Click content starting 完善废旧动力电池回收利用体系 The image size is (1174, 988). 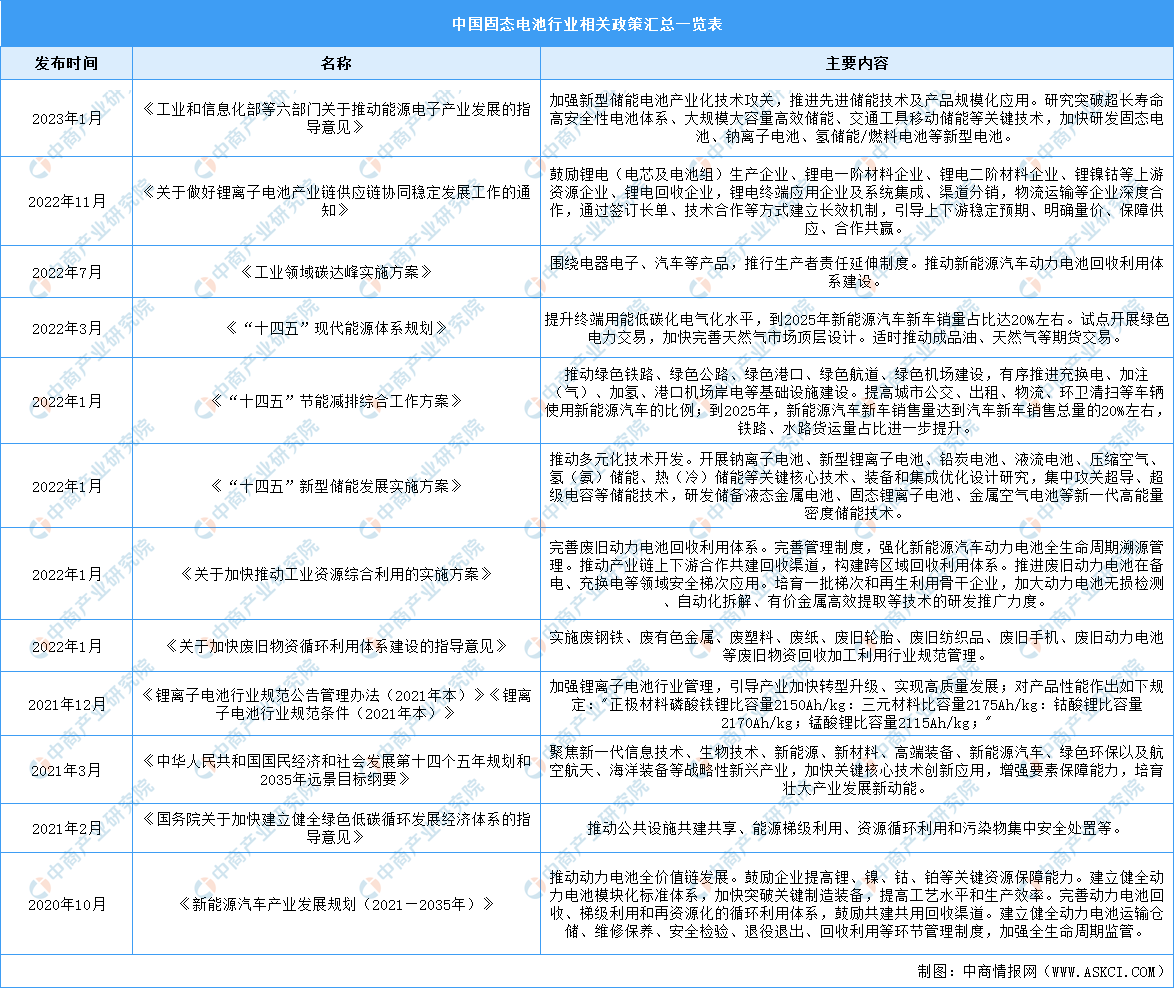click(x=857, y=574)
